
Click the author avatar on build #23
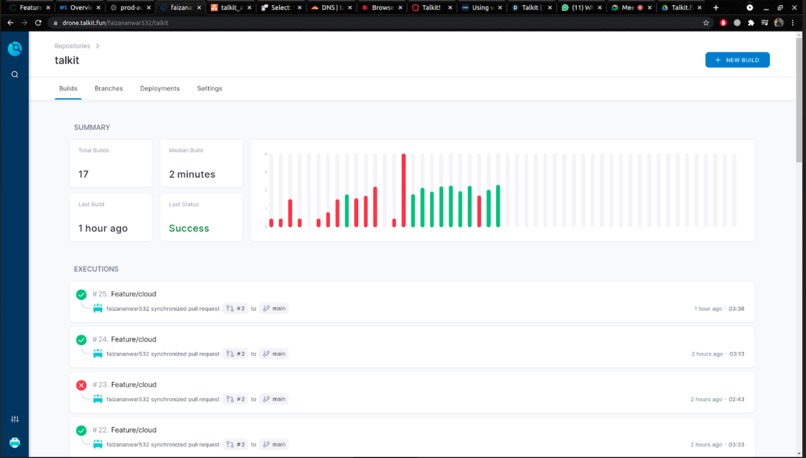click(x=98, y=399)
